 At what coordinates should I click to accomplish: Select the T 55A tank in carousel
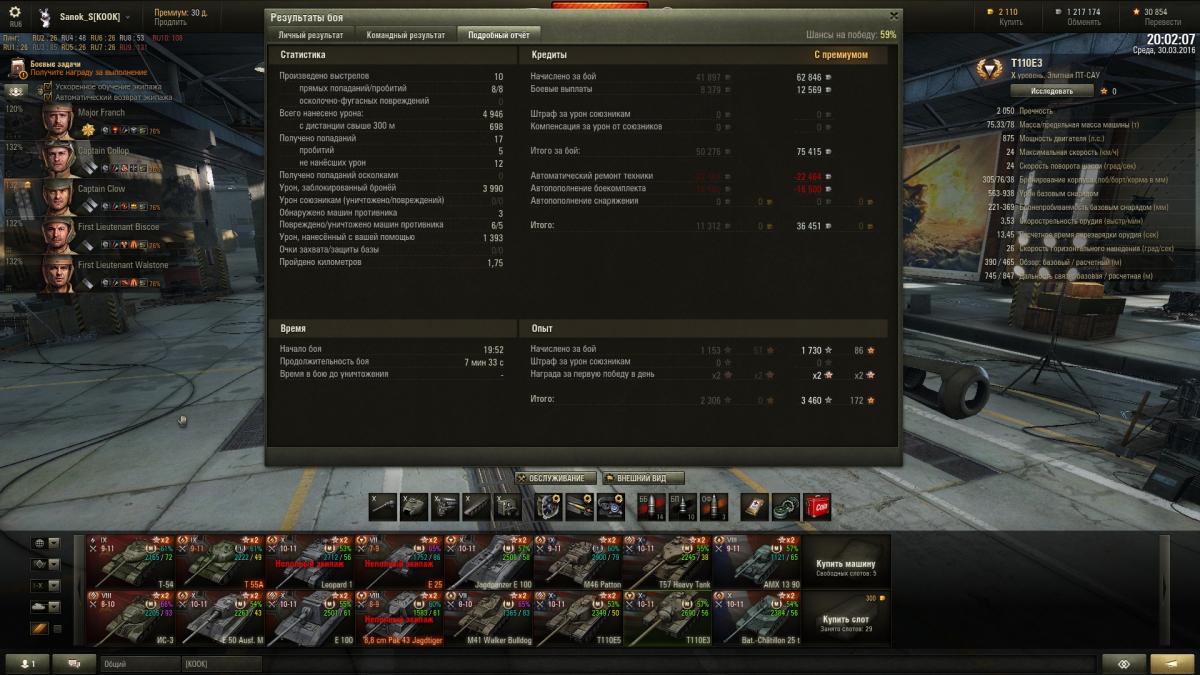pyautogui.click(x=220, y=562)
